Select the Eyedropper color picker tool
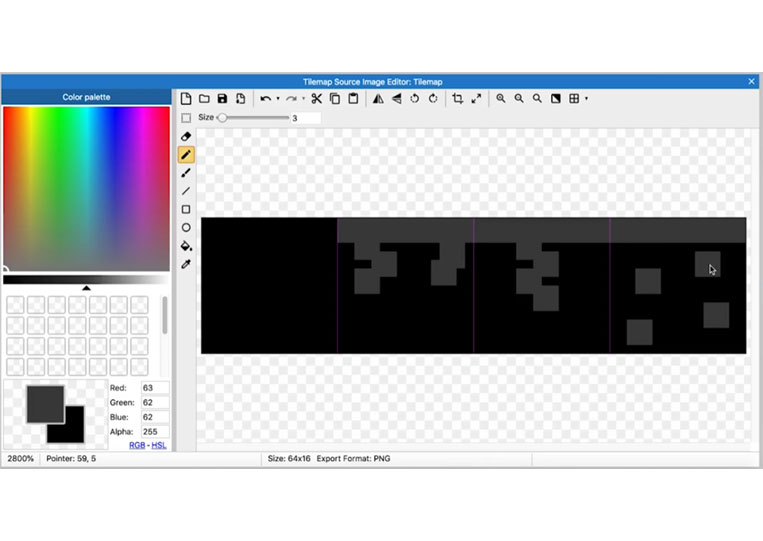This screenshot has height=541, width=763. coord(186,264)
